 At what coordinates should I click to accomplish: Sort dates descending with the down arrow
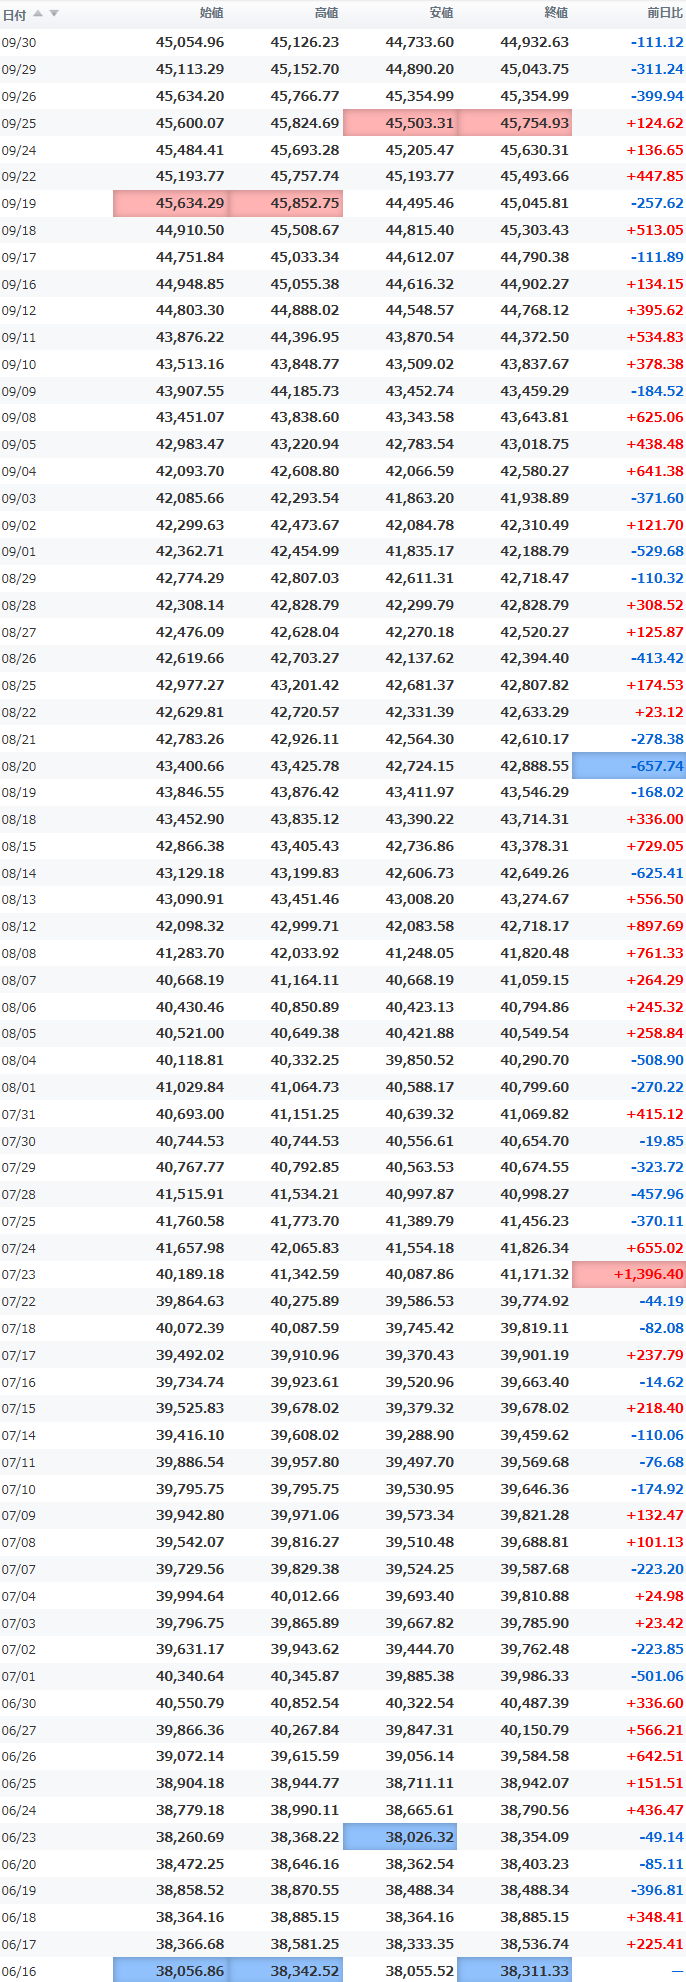point(54,13)
